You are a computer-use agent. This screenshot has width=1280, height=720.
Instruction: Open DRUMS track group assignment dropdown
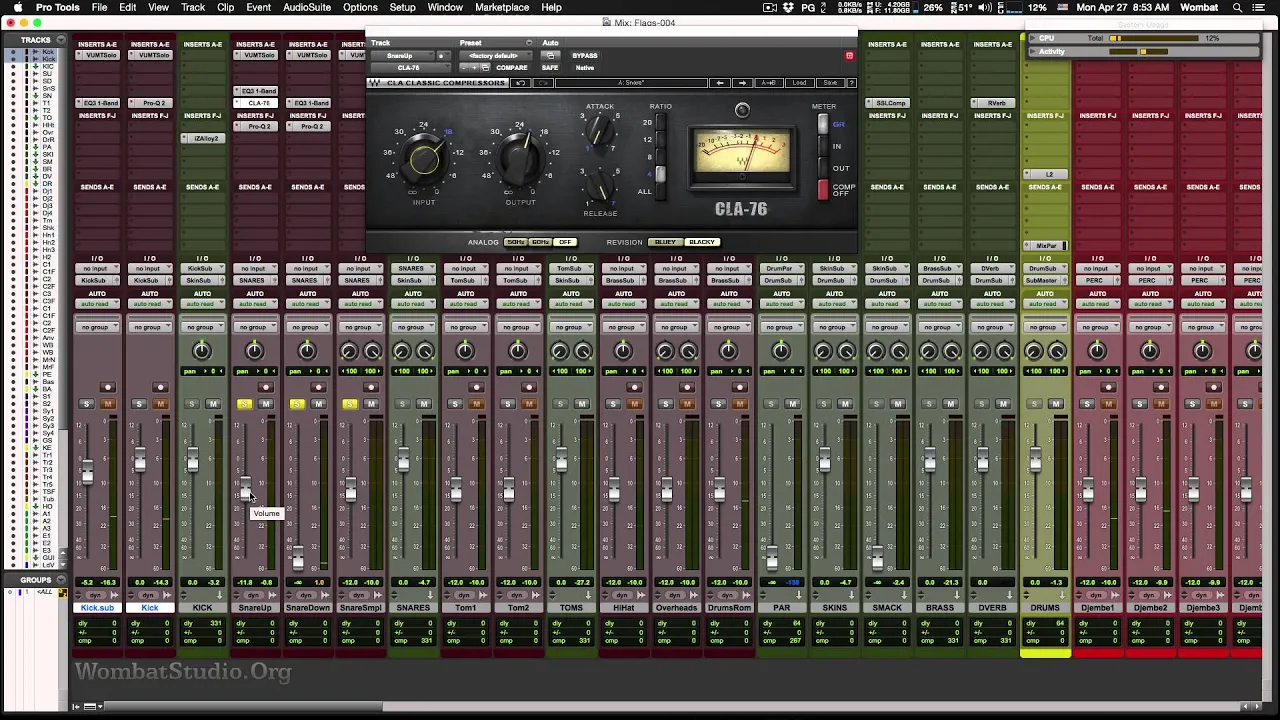pyautogui.click(x=1045, y=327)
